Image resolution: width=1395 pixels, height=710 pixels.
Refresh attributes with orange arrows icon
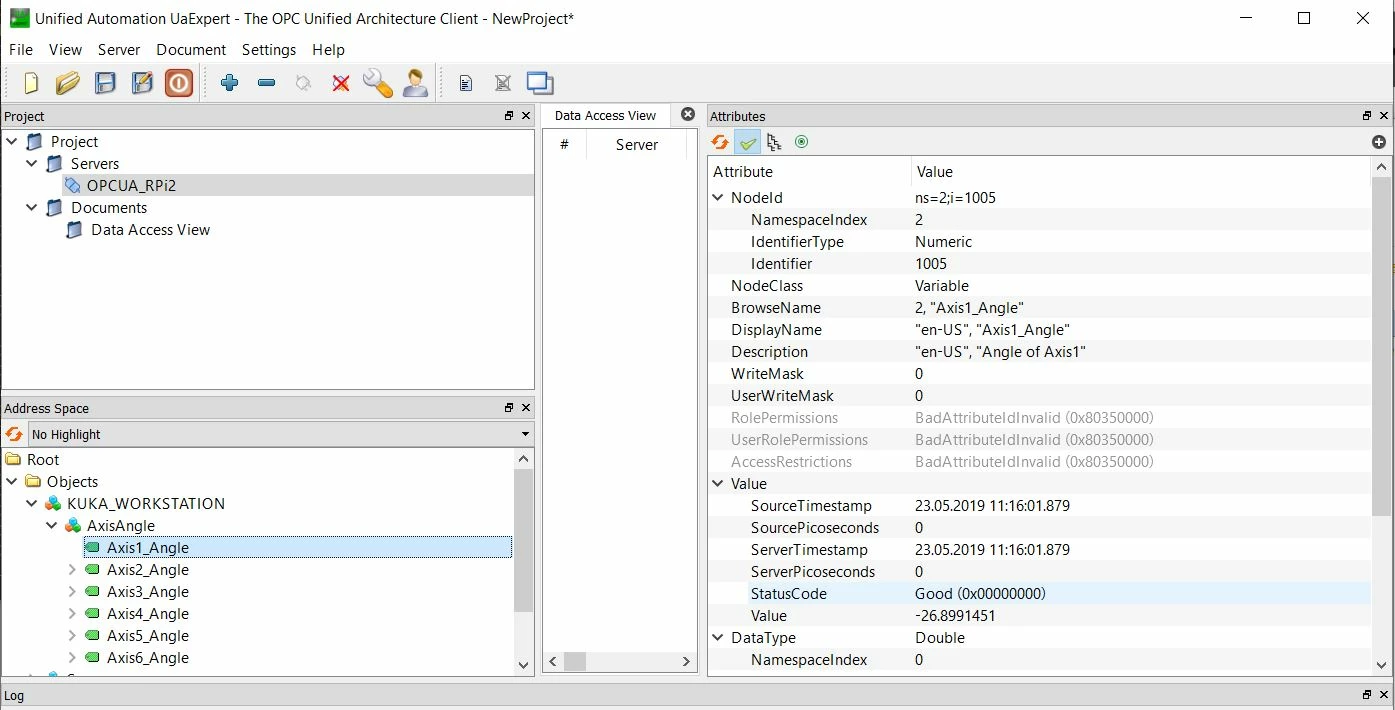720,142
